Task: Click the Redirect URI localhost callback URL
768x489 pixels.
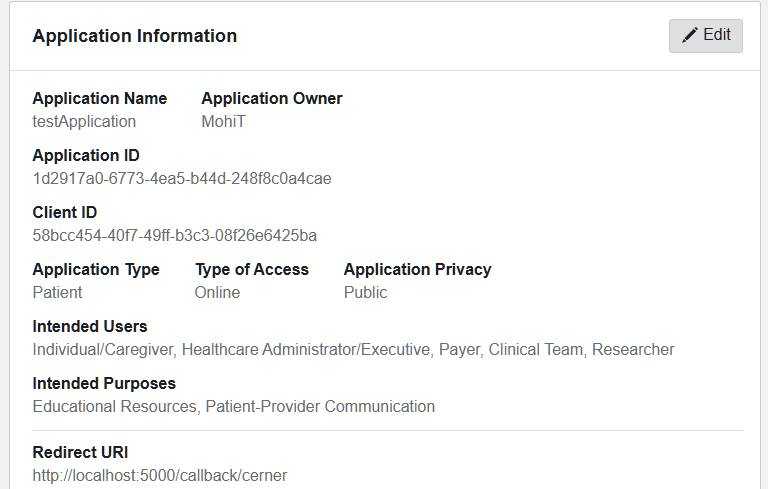Action: click(160, 475)
